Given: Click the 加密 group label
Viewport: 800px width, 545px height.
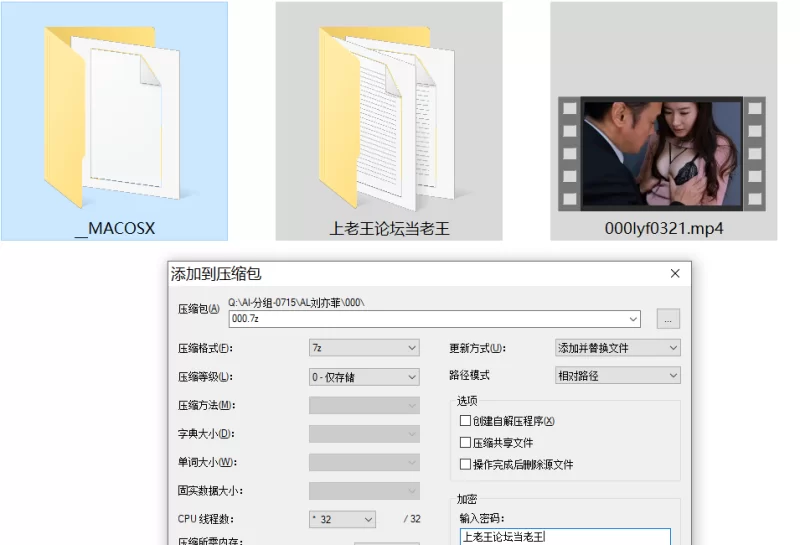Looking at the screenshot, I should tap(467, 499).
